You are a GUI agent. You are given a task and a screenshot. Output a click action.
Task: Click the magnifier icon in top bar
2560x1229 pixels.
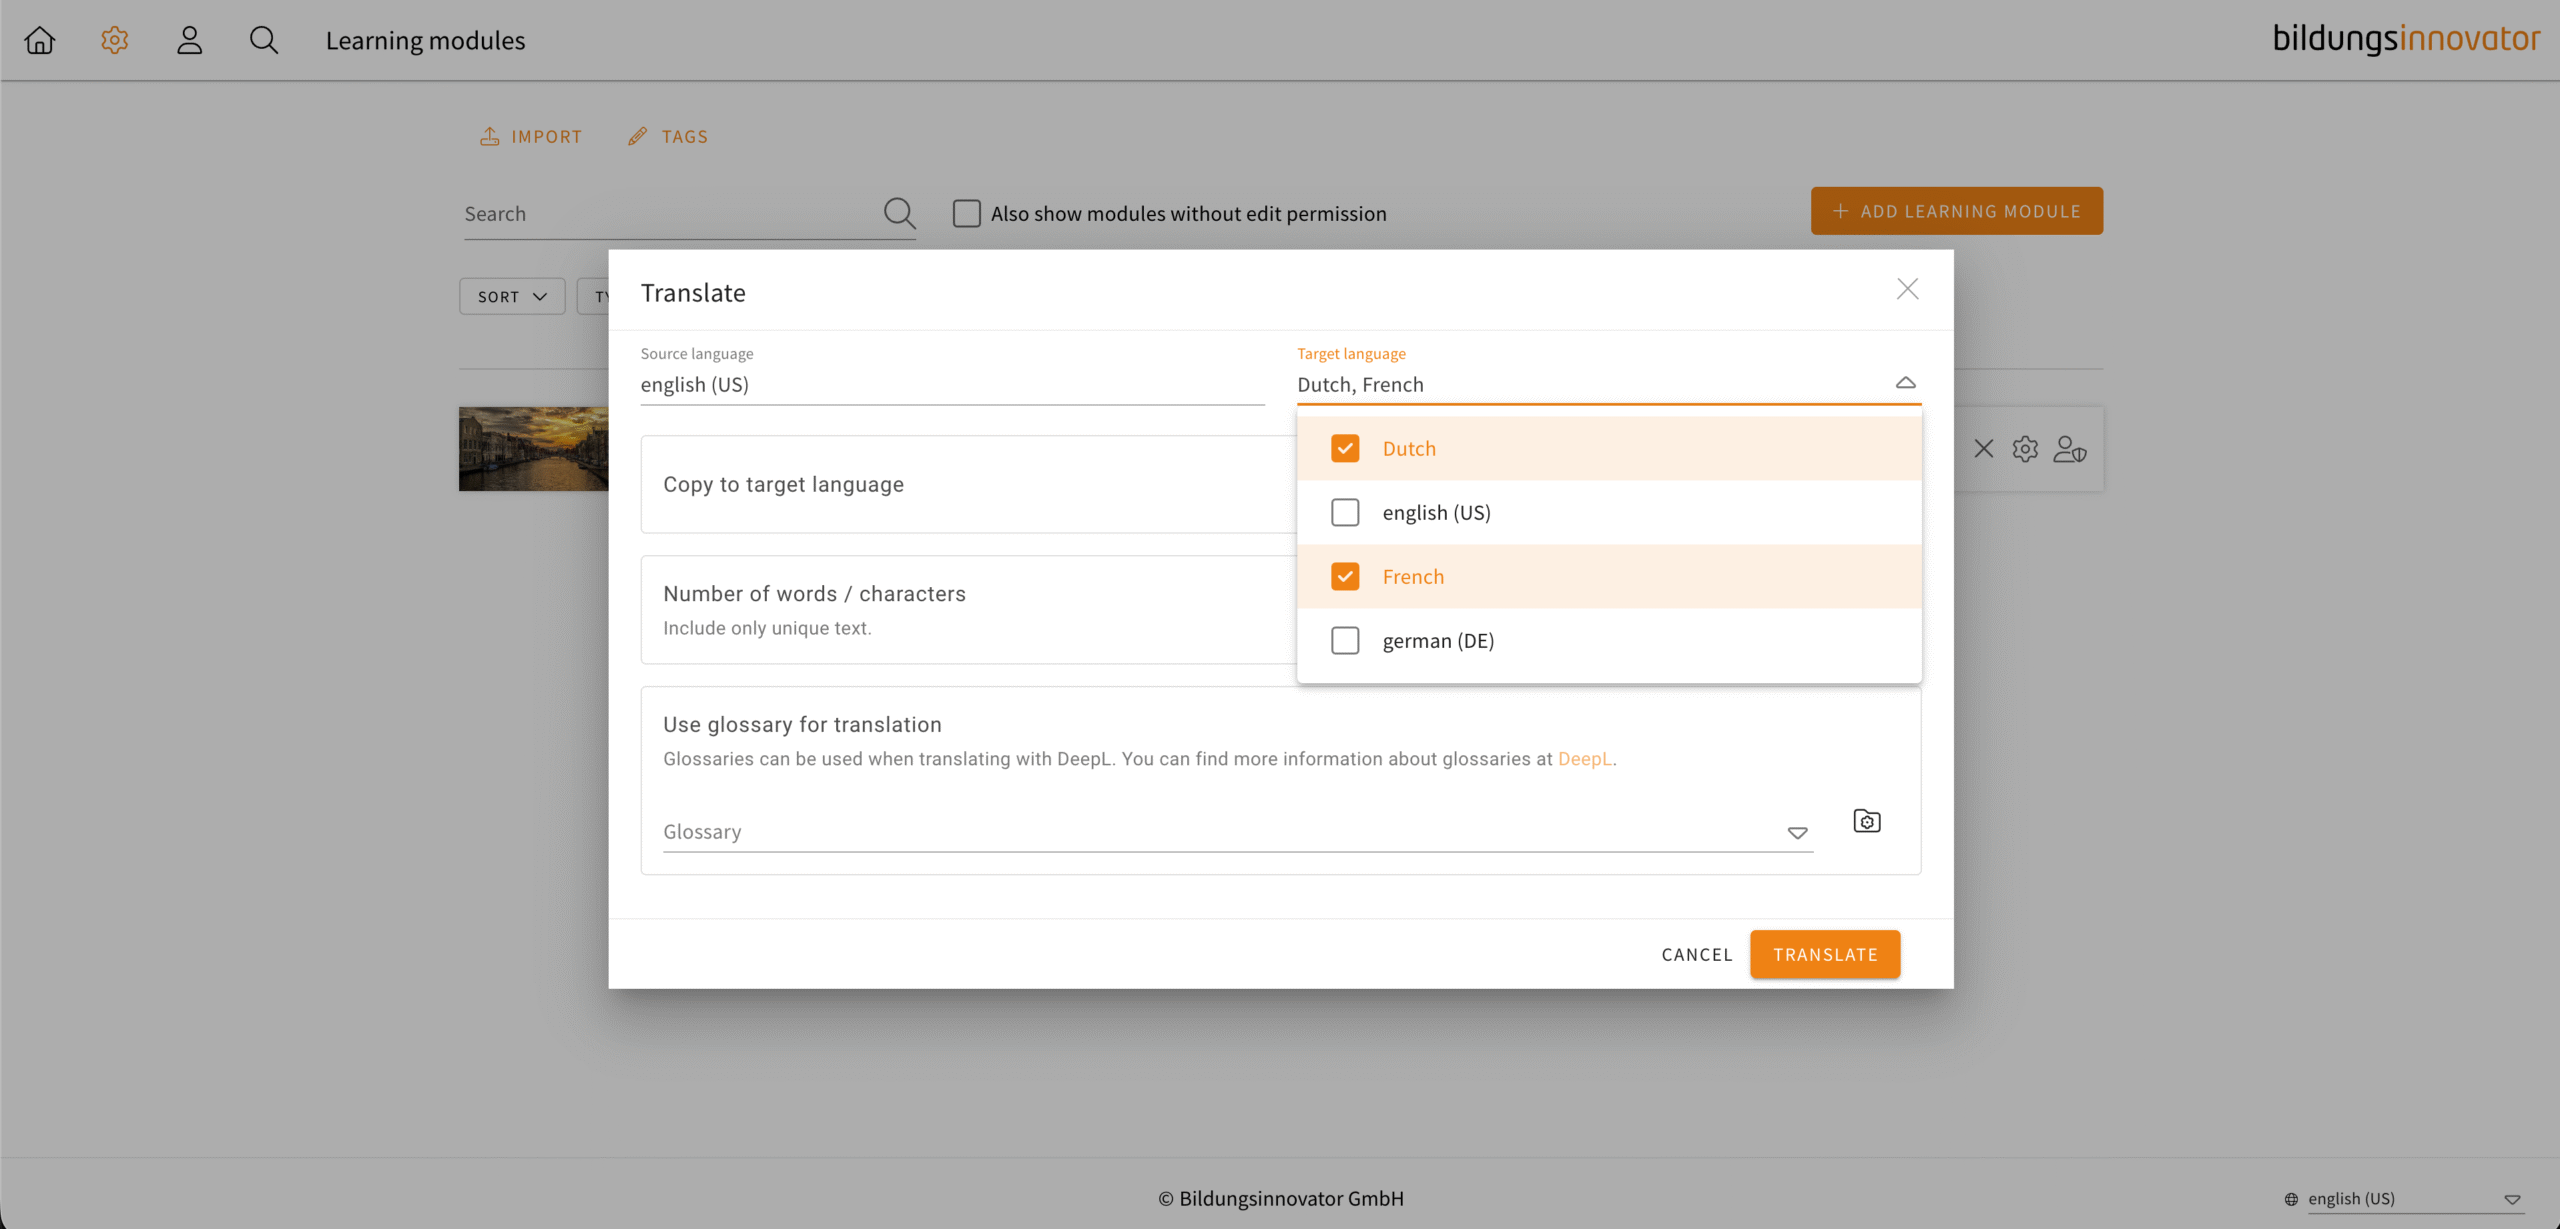[x=264, y=40]
